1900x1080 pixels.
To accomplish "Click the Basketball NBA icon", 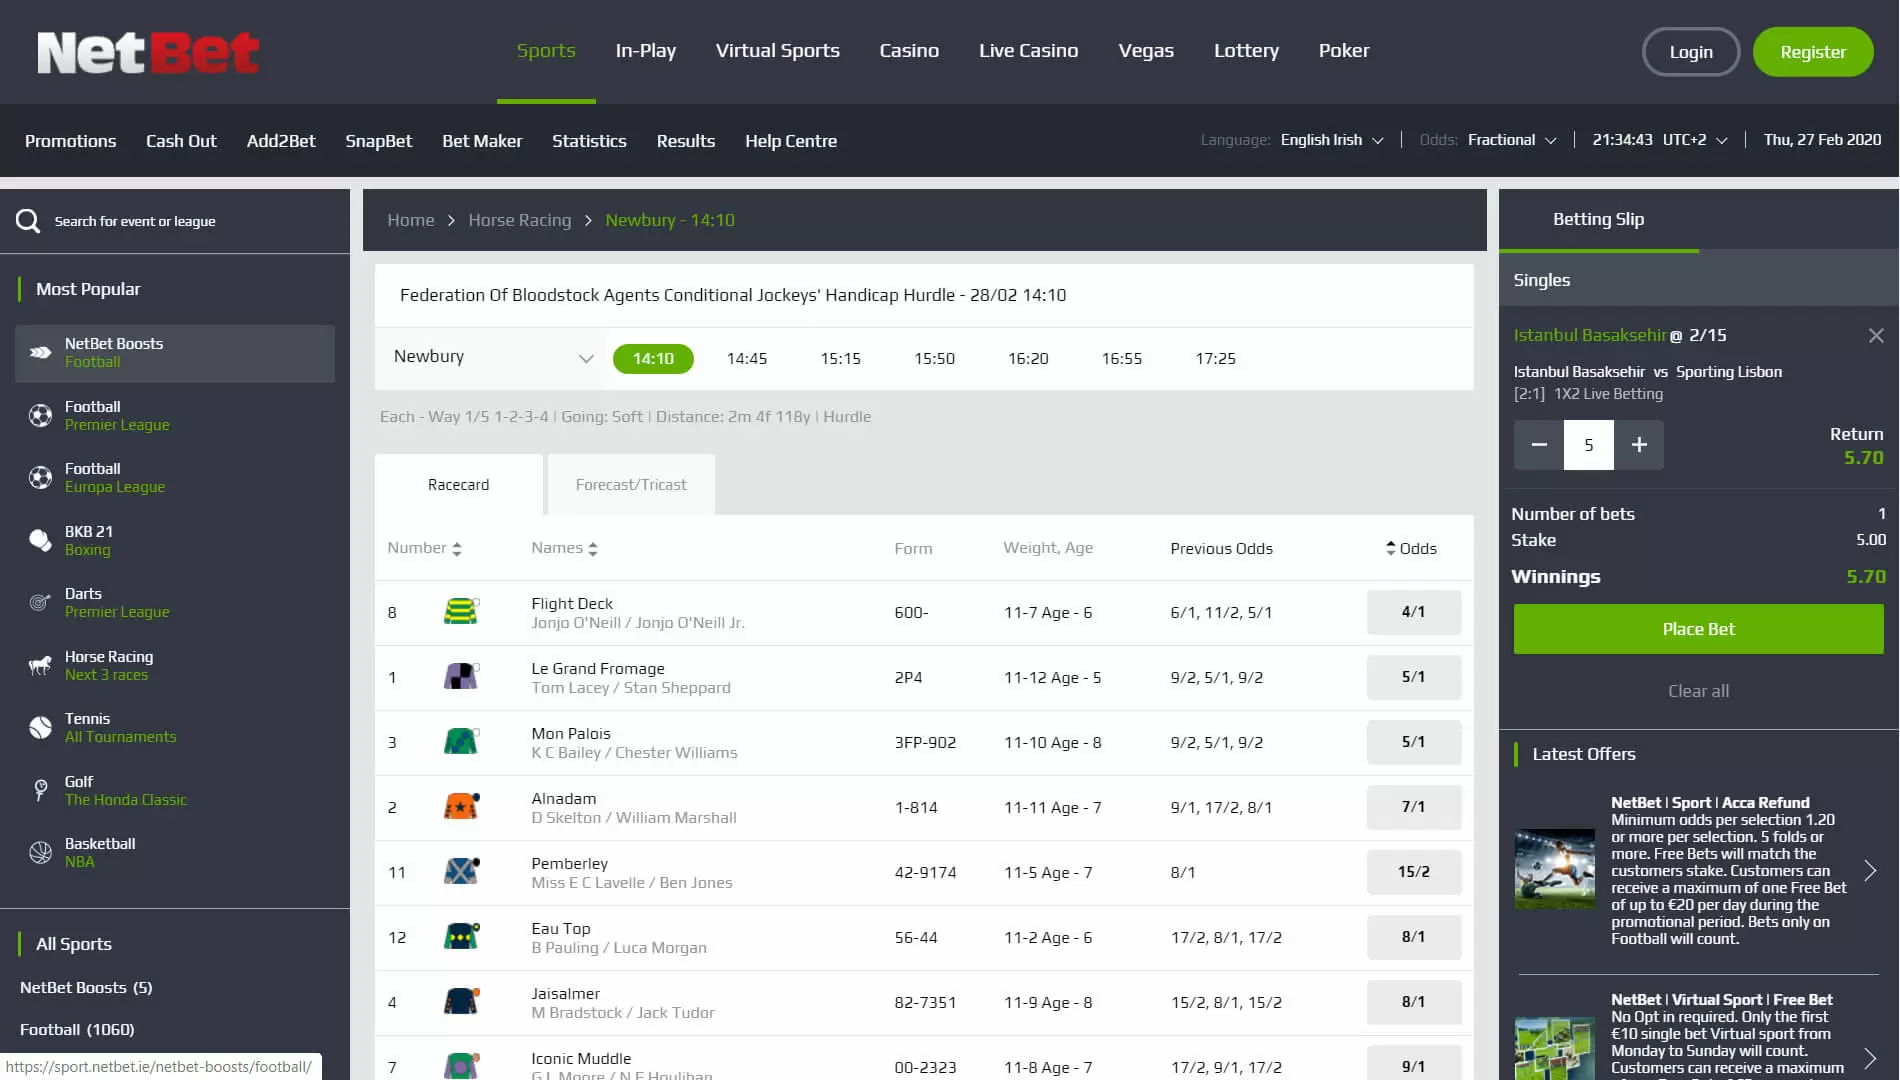I will (x=40, y=853).
